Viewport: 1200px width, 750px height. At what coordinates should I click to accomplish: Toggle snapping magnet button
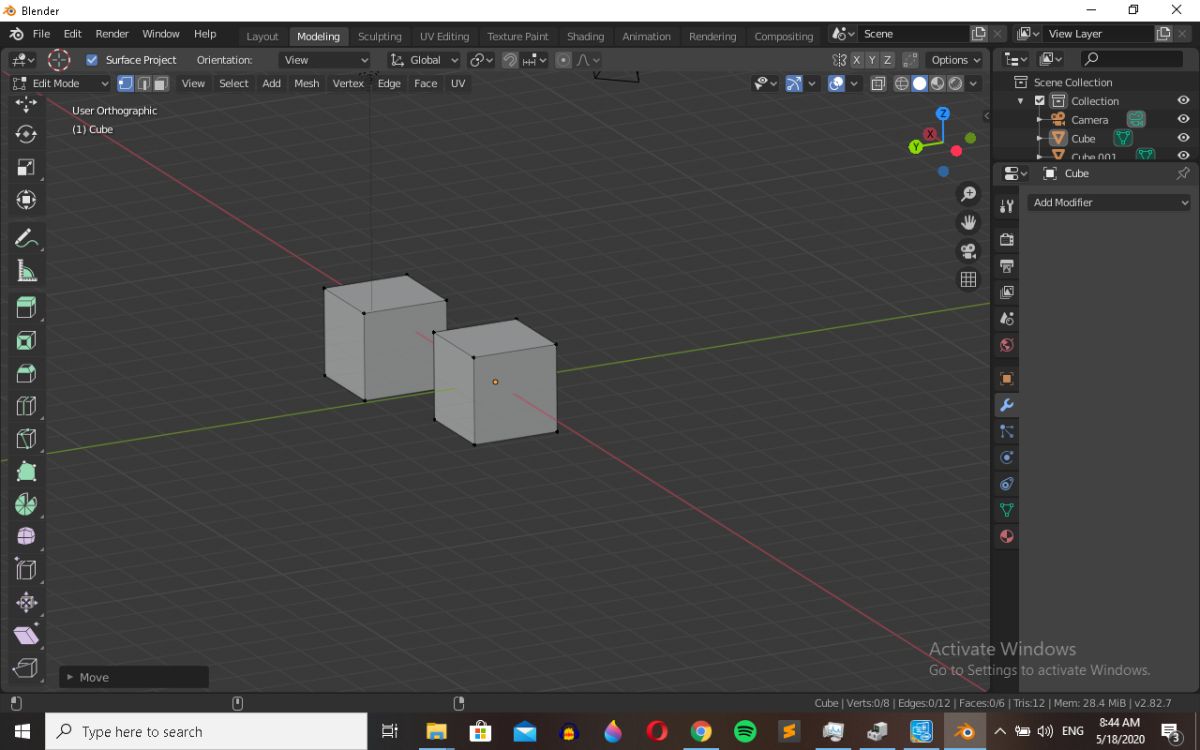(x=510, y=60)
